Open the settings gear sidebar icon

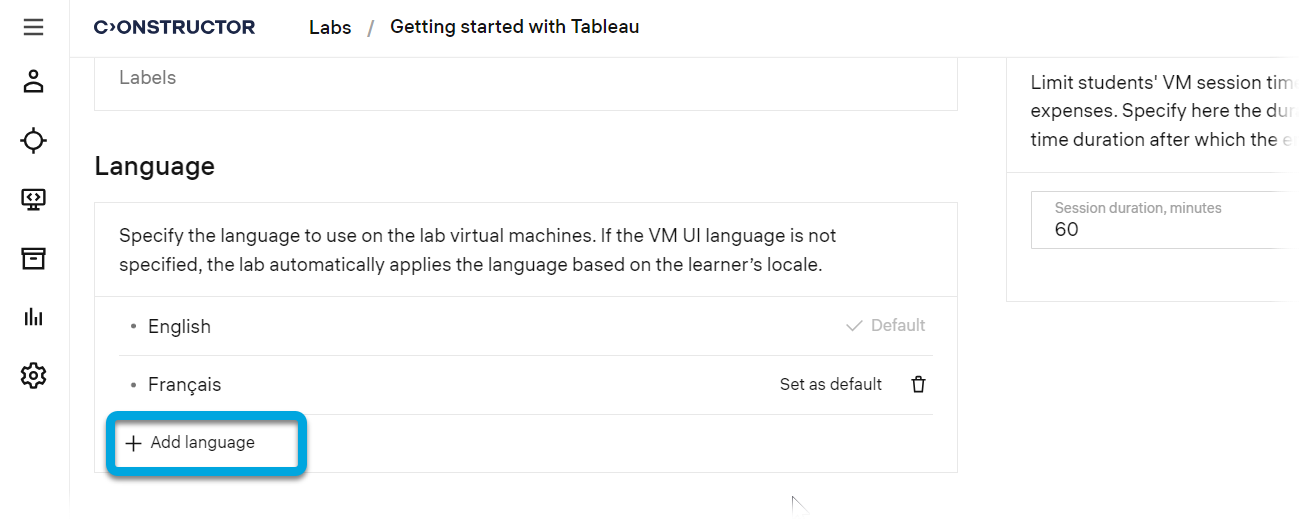(33, 376)
